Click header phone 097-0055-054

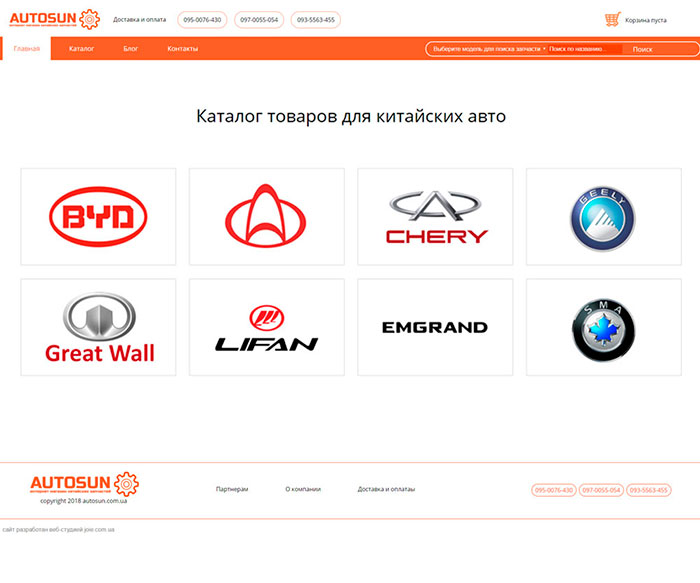point(259,20)
